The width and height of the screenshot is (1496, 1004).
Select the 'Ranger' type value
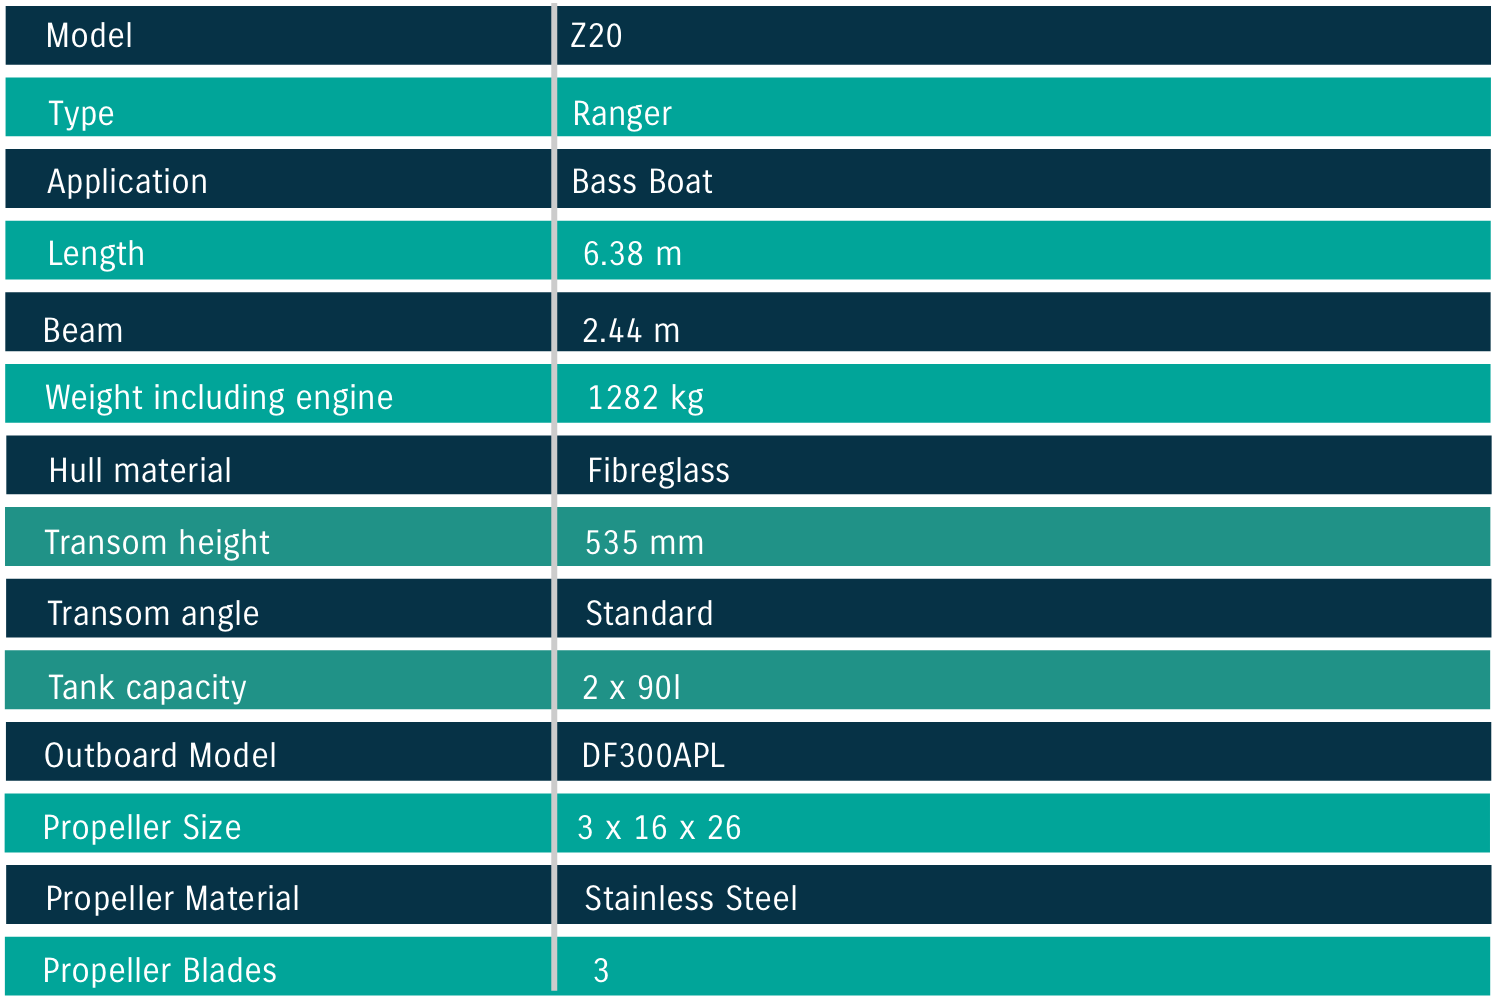pyautogui.click(x=622, y=113)
